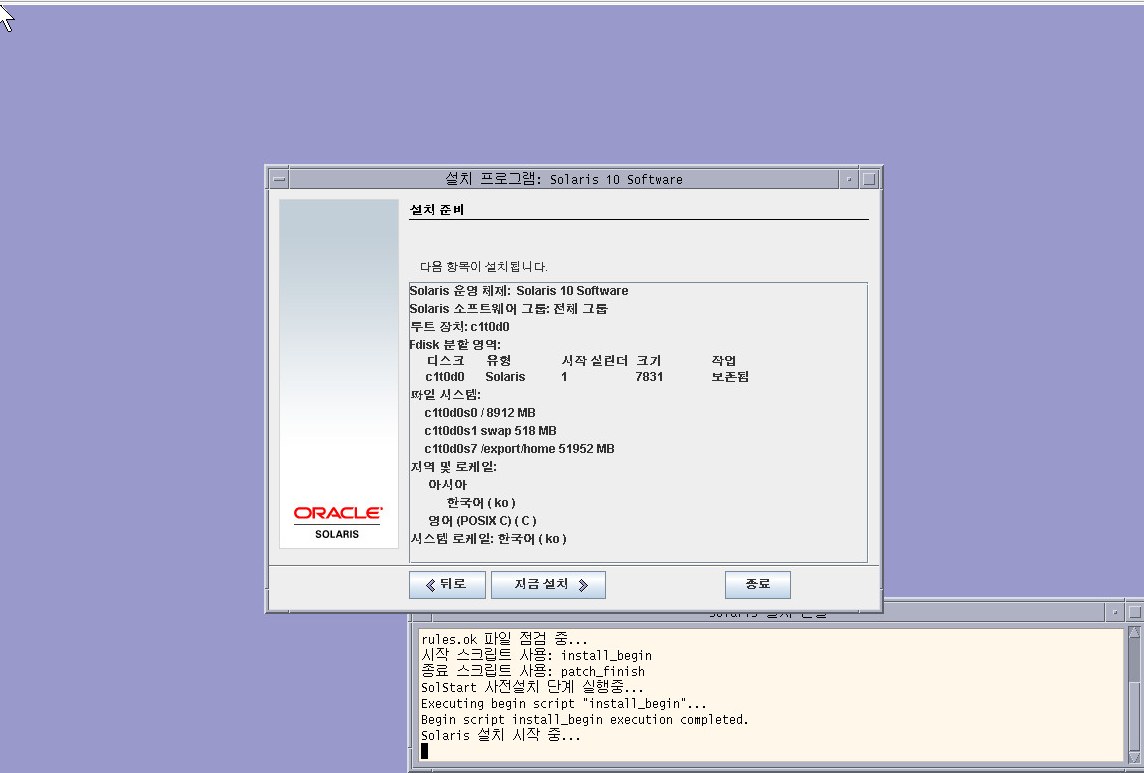Click the 종료 (Exit) button
Image resolution: width=1144 pixels, height=773 pixels.
point(757,585)
